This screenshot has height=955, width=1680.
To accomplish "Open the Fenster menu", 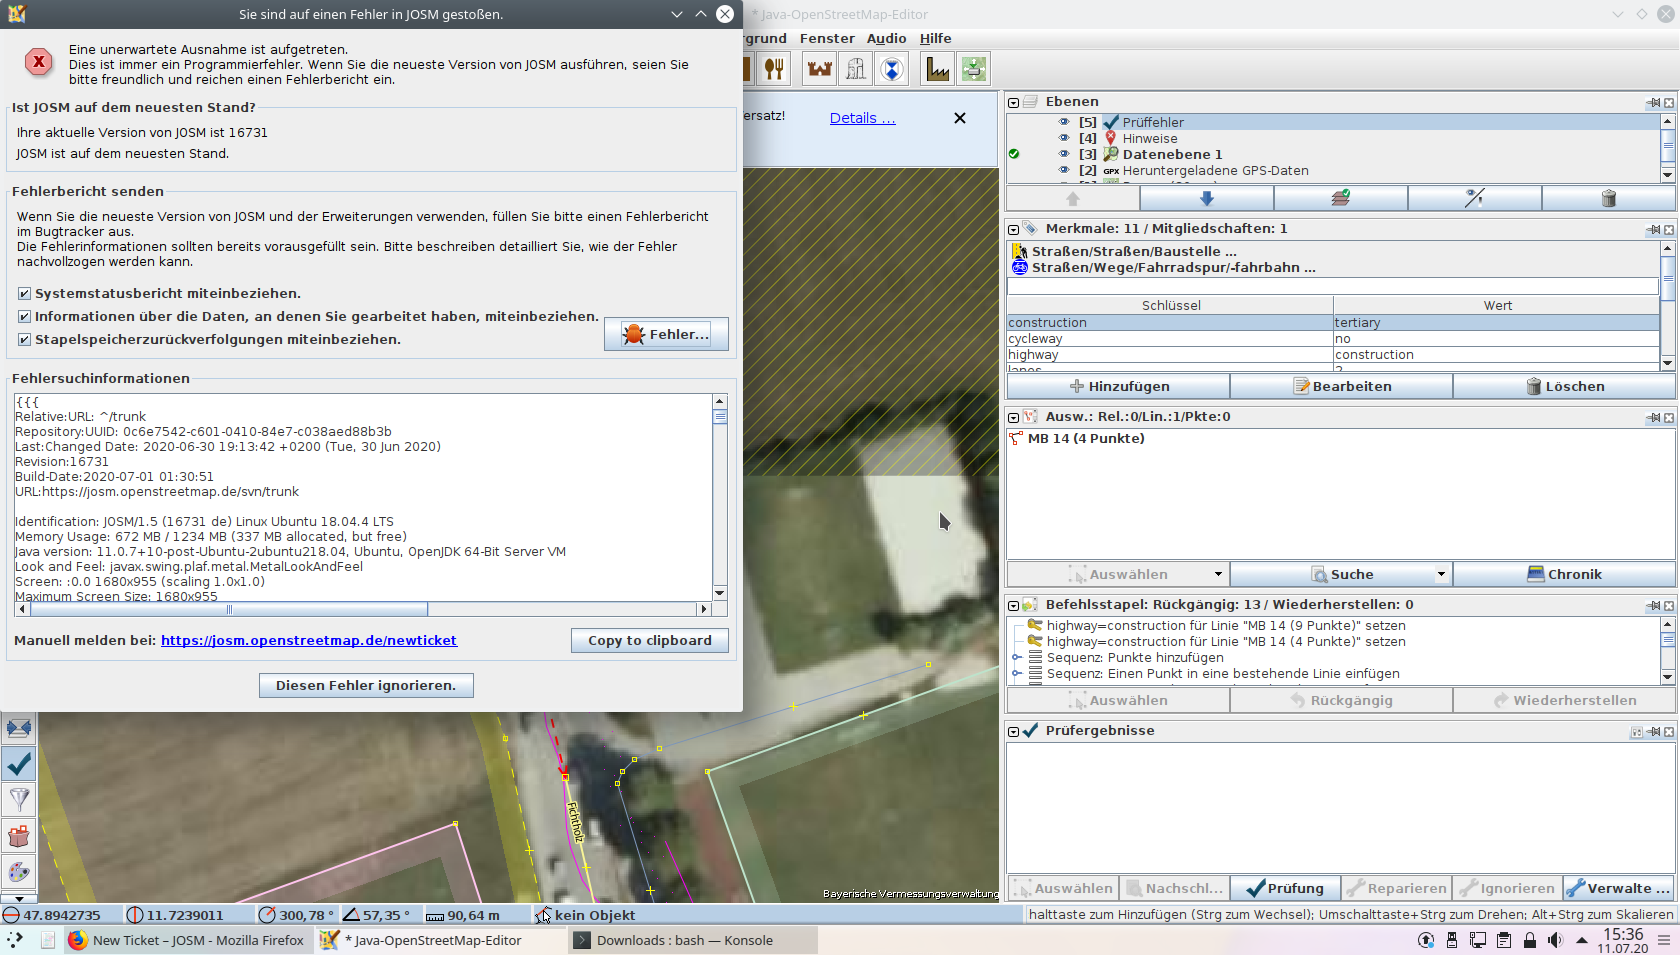I will 827,38.
